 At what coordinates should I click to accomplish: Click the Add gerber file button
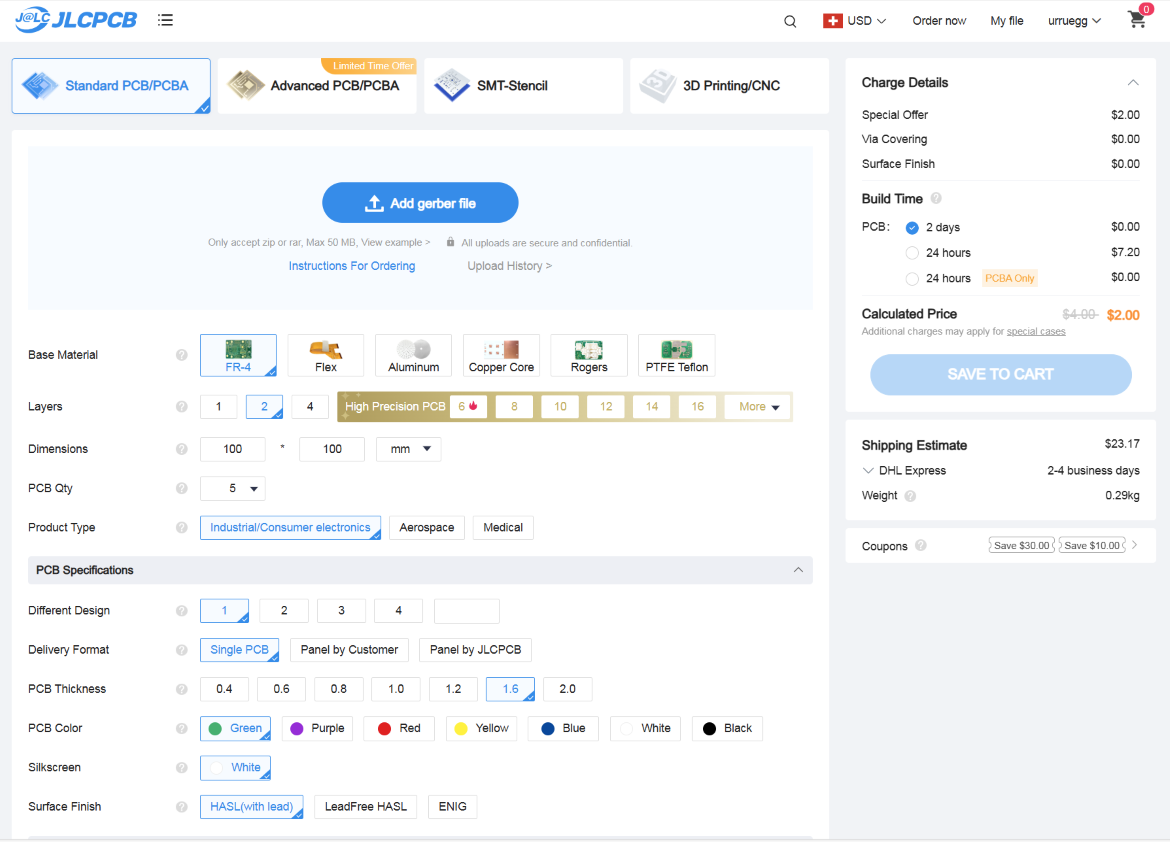(420, 203)
